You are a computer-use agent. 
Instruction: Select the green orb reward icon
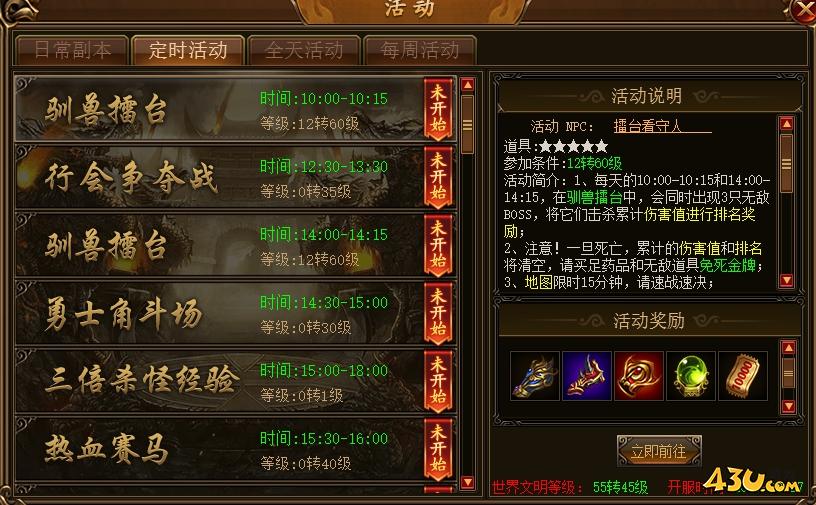[691, 375]
